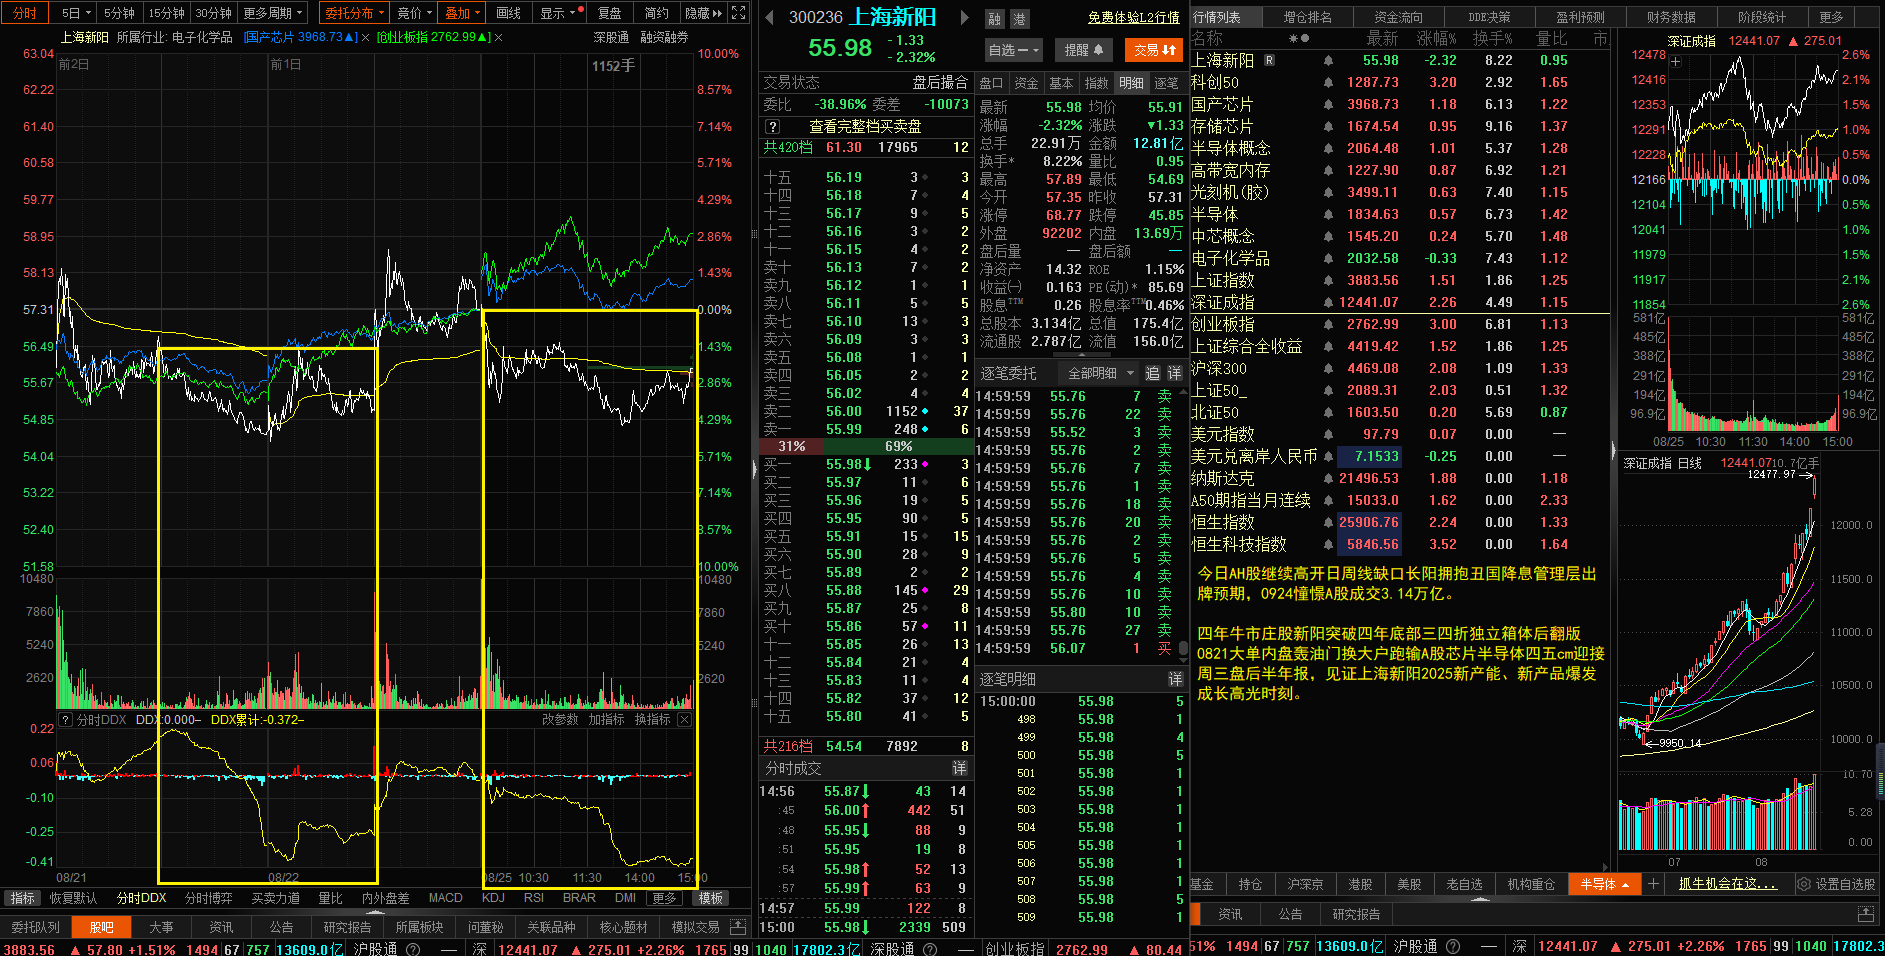Click pop-out icon in right bottom news bar
Image resolution: width=1885 pixels, height=956 pixels.
(1865, 914)
